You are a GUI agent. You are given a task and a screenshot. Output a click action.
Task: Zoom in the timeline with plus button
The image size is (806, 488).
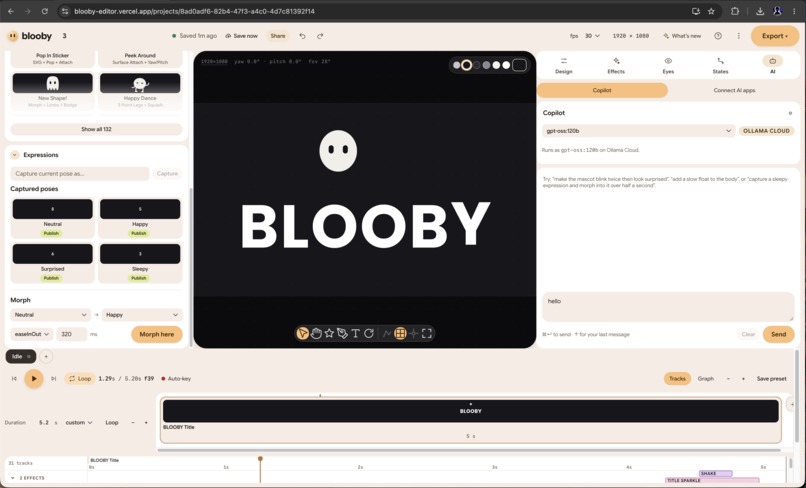(x=743, y=378)
